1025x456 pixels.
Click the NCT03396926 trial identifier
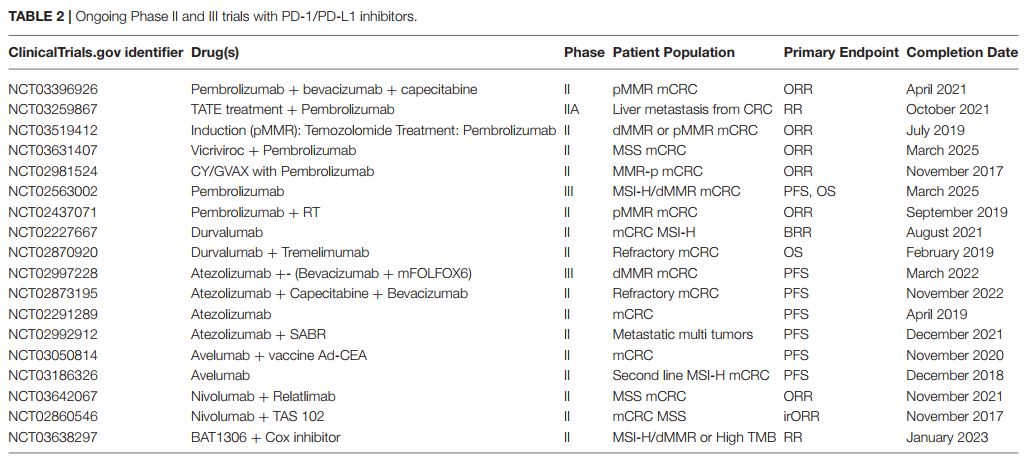tap(53, 89)
